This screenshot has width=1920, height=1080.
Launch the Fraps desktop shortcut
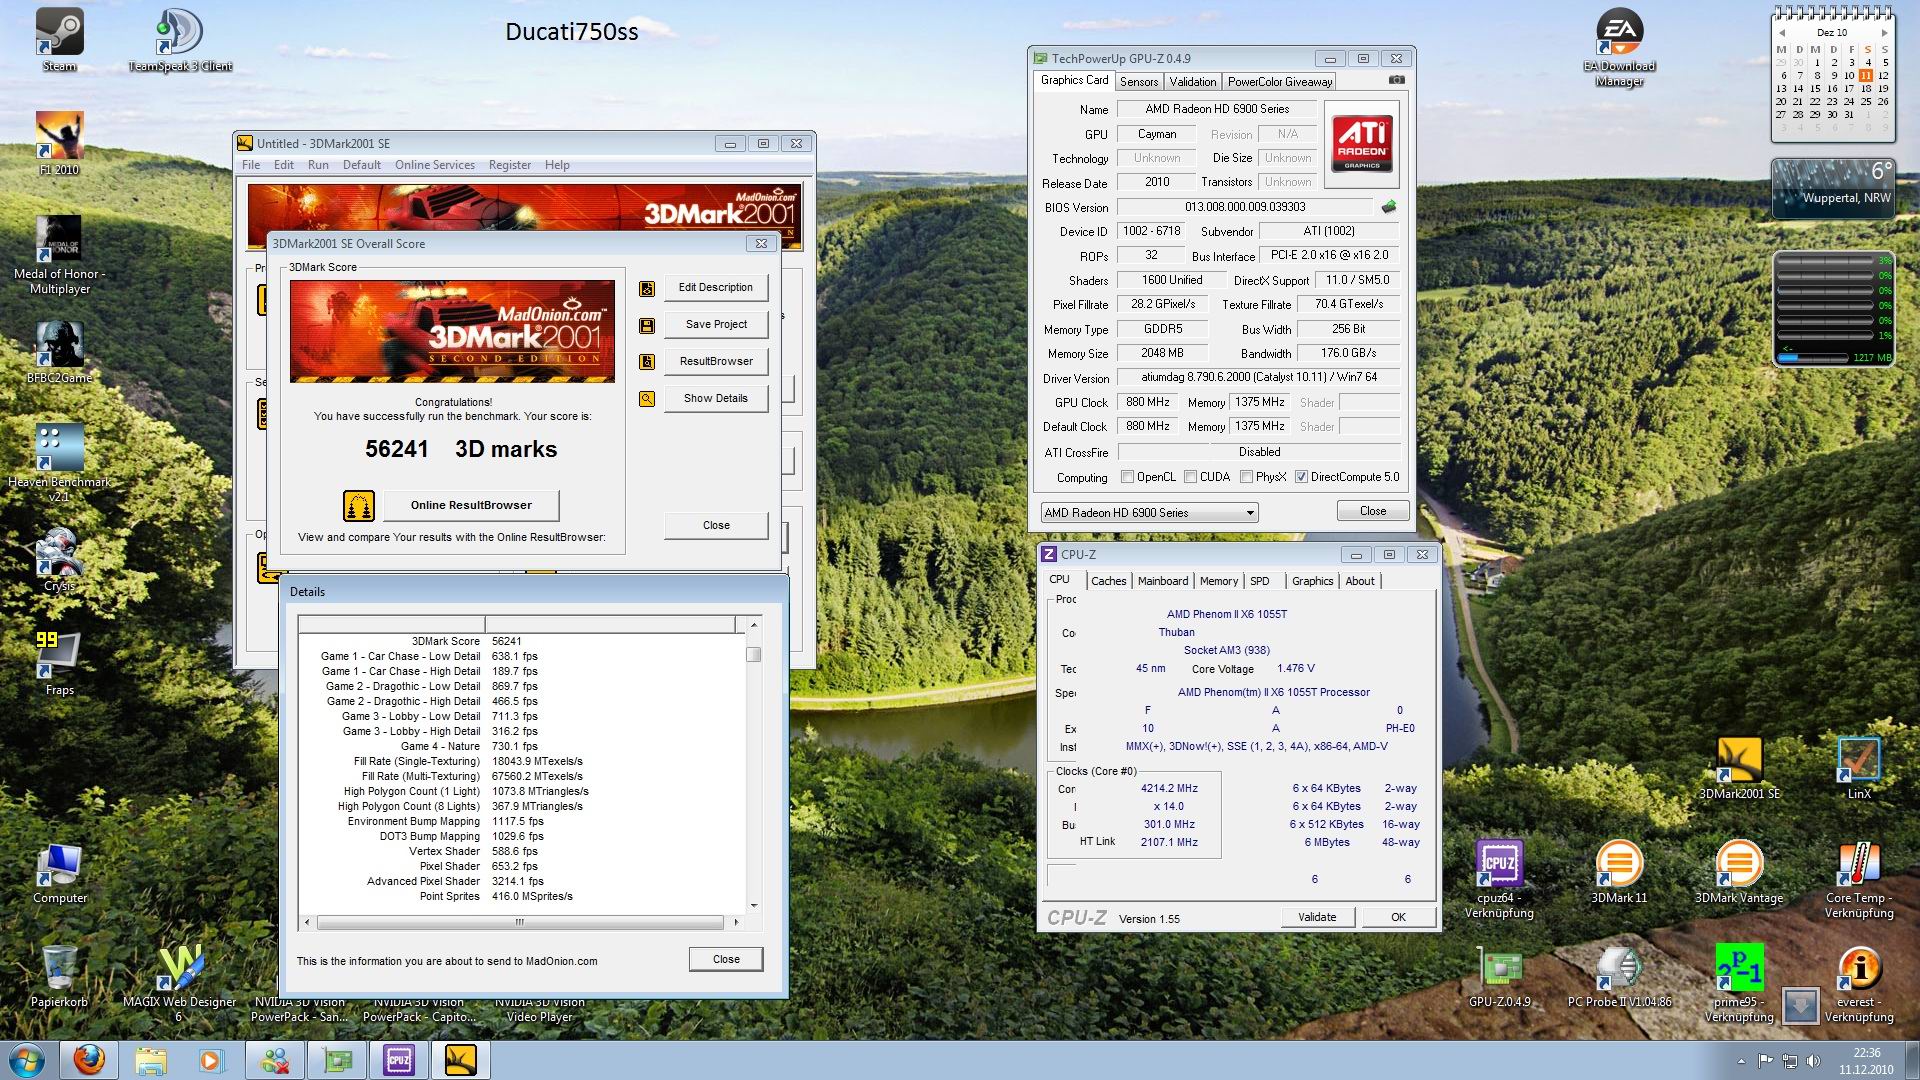[59, 654]
